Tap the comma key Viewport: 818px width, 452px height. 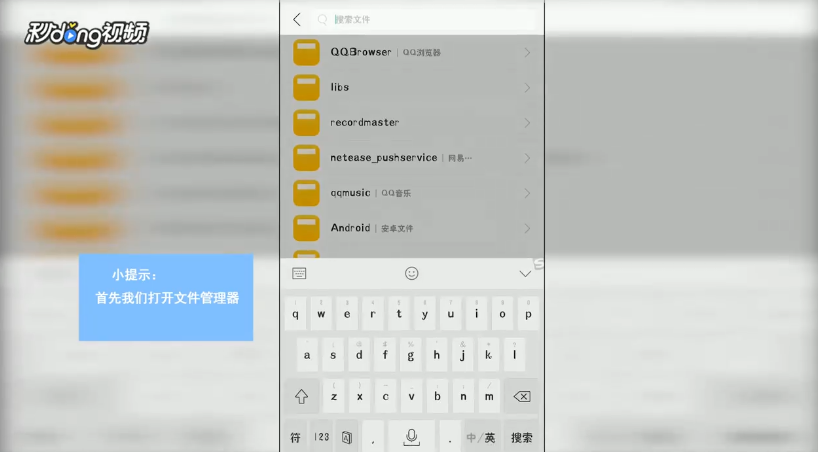click(373, 437)
